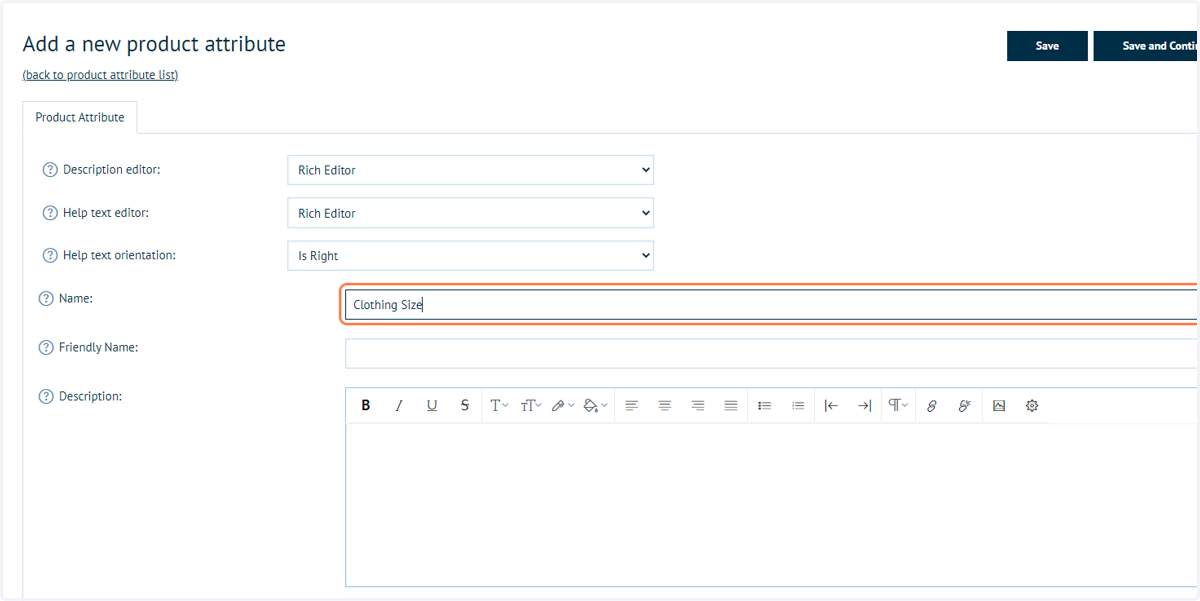Remove hyperlink with unlink icon
The width and height of the screenshot is (1200, 601).
pyautogui.click(x=965, y=406)
